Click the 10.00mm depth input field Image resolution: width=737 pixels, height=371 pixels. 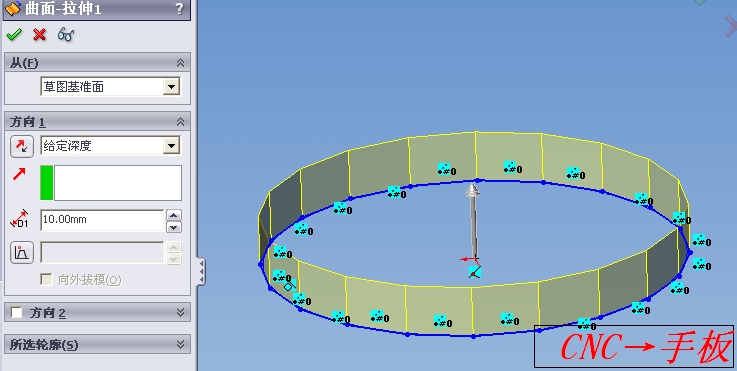[102, 220]
